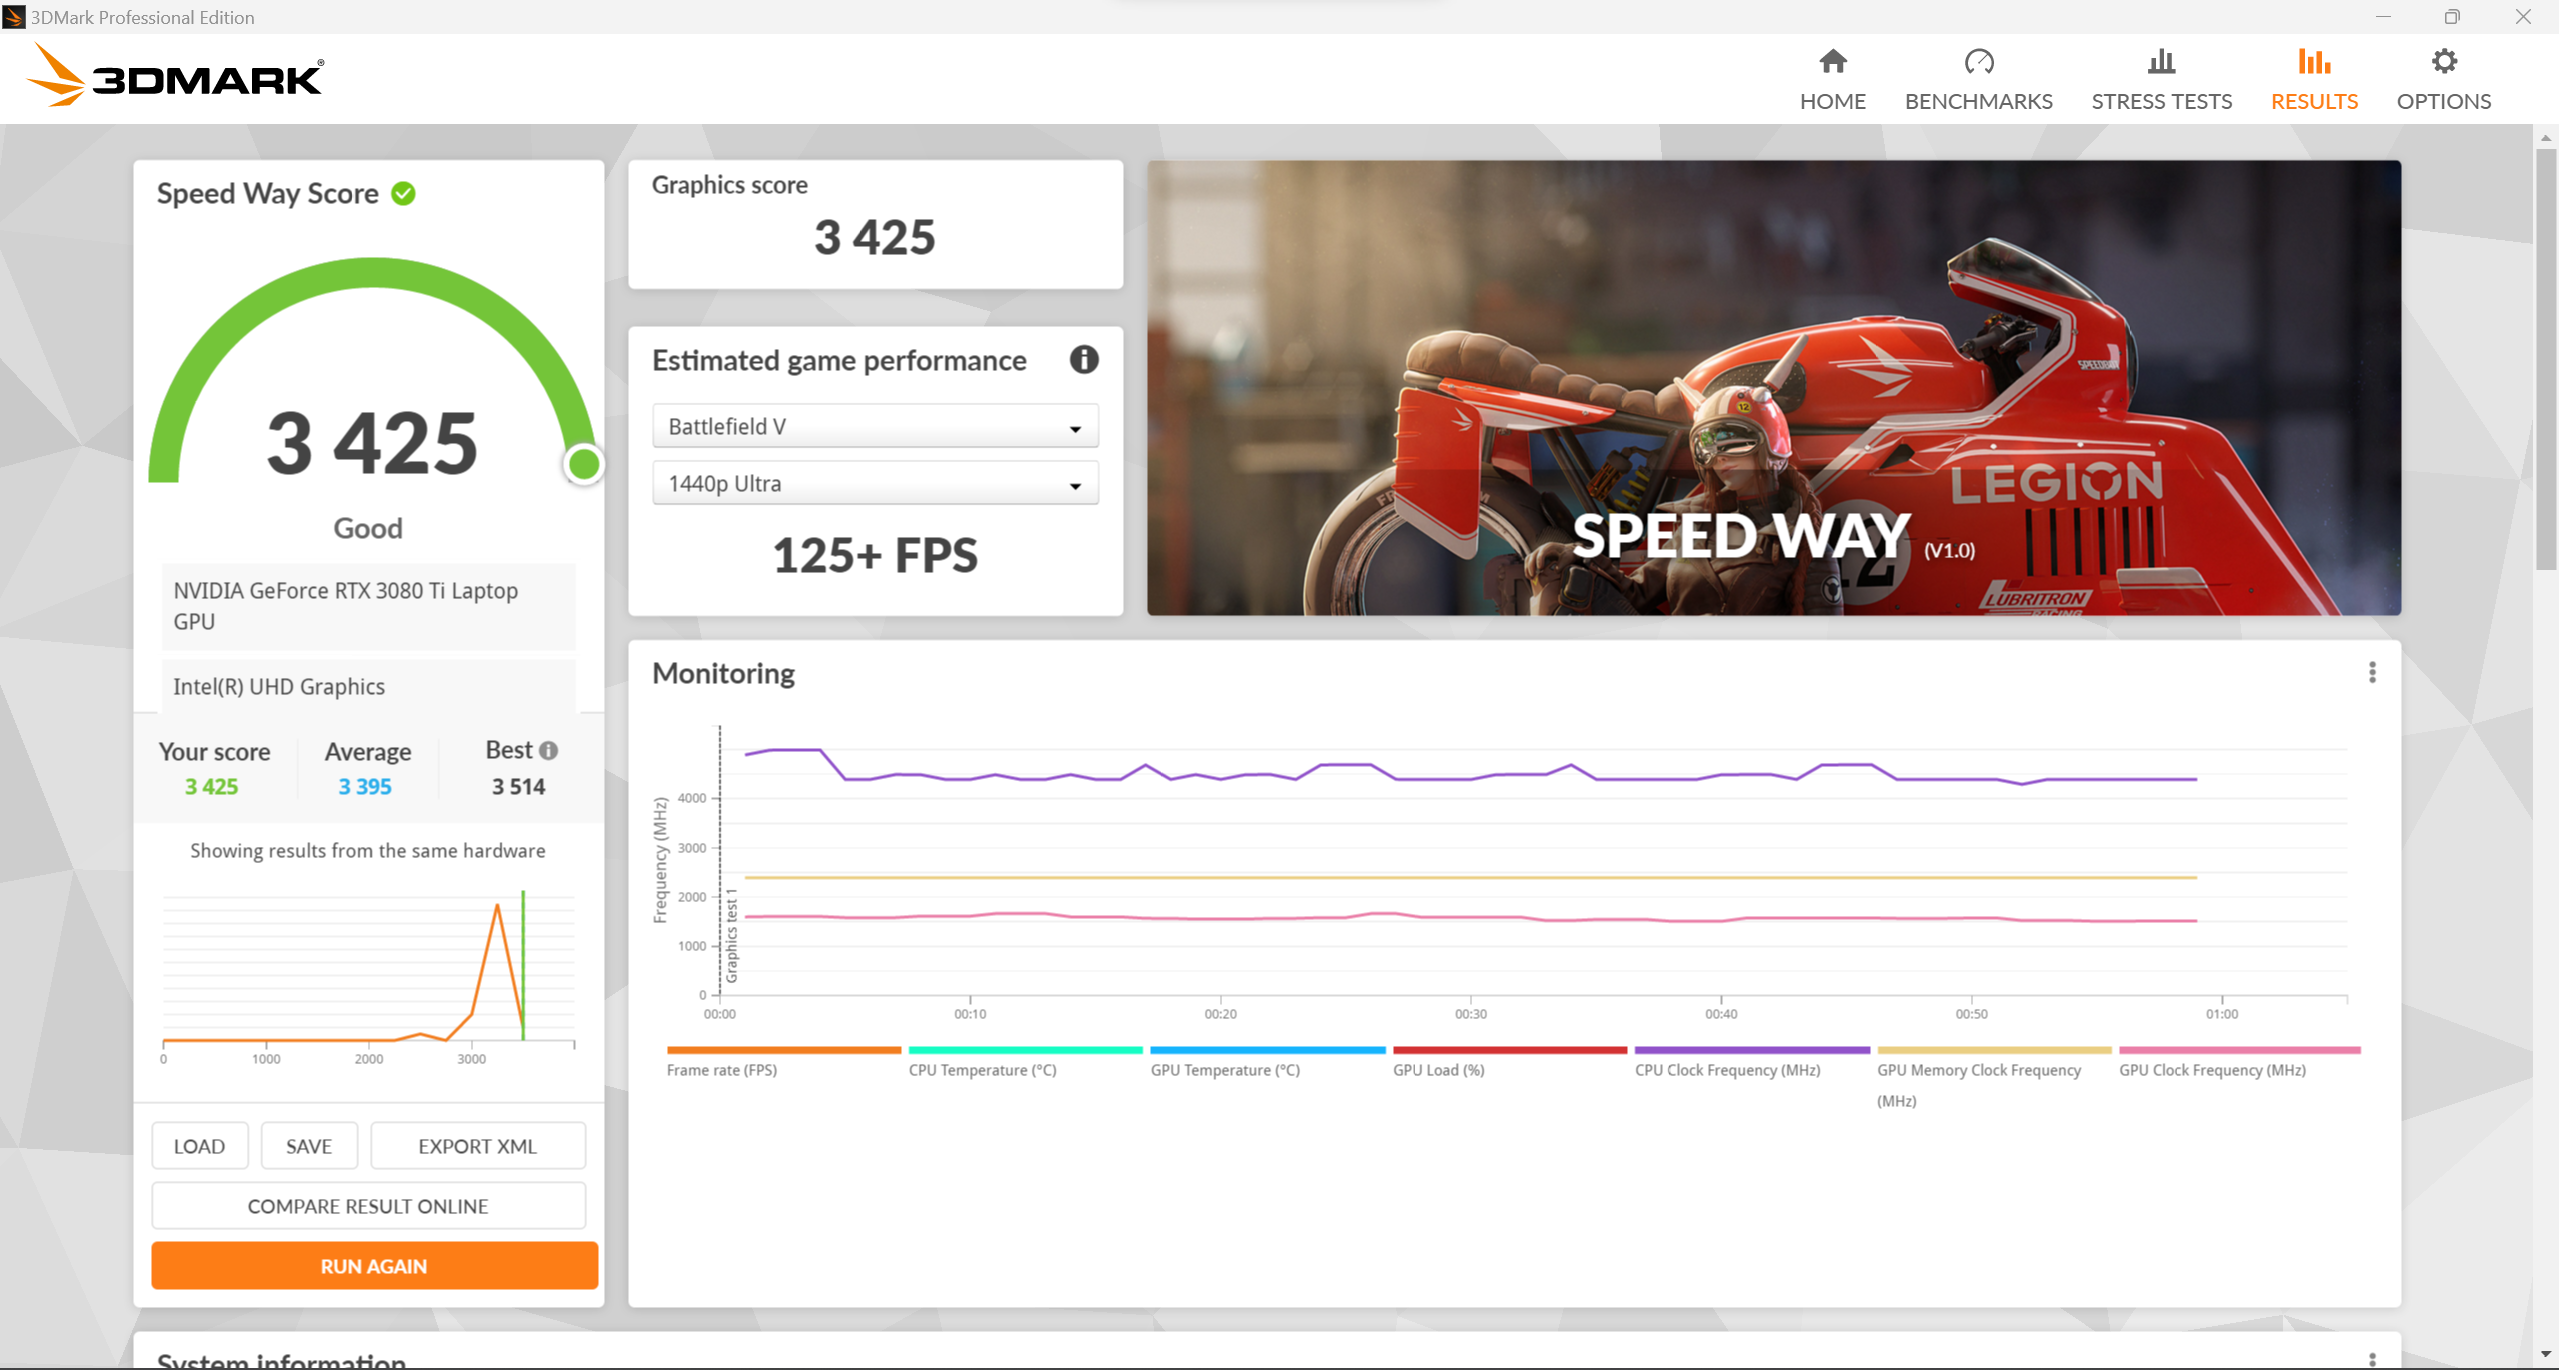Click the COMPARE RESULT ONLINE button

point(369,1206)
